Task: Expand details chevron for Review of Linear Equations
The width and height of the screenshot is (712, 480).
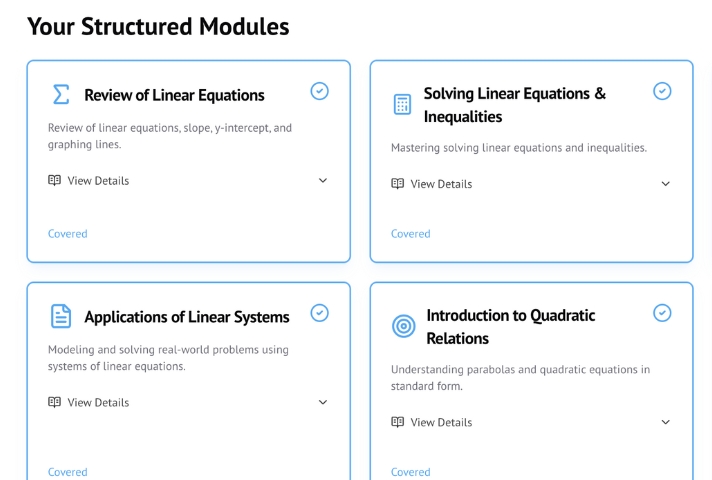Action: coord(323,181)
